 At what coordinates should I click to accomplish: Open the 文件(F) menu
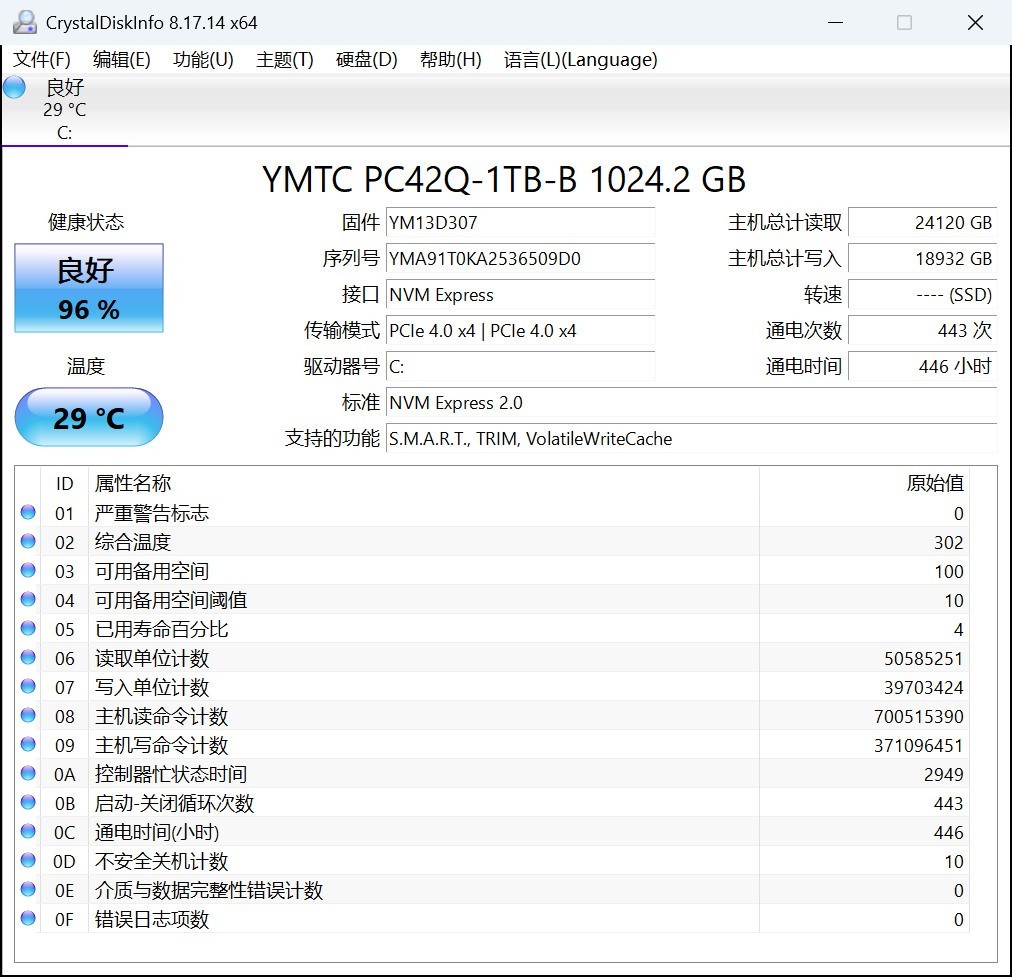click(41, 60)
